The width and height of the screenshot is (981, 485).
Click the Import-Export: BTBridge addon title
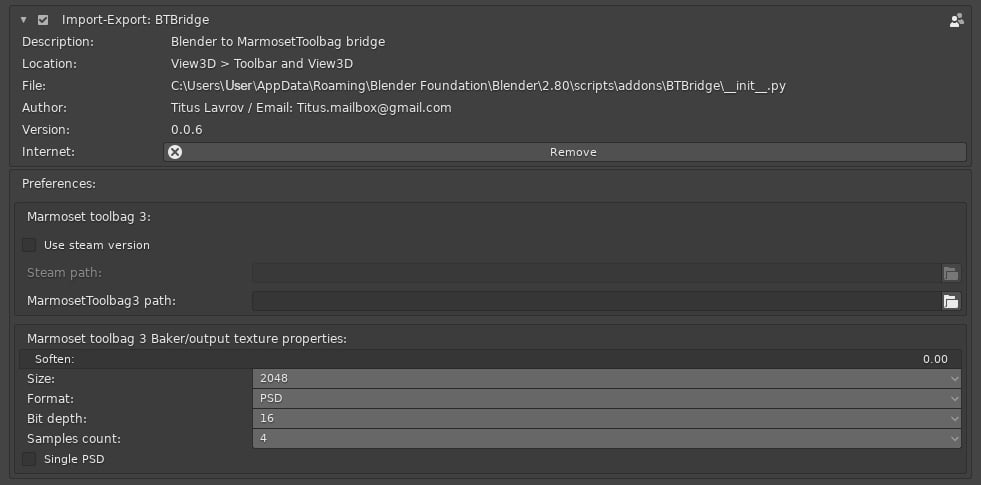pyautogui.click(x=135, y=20)
